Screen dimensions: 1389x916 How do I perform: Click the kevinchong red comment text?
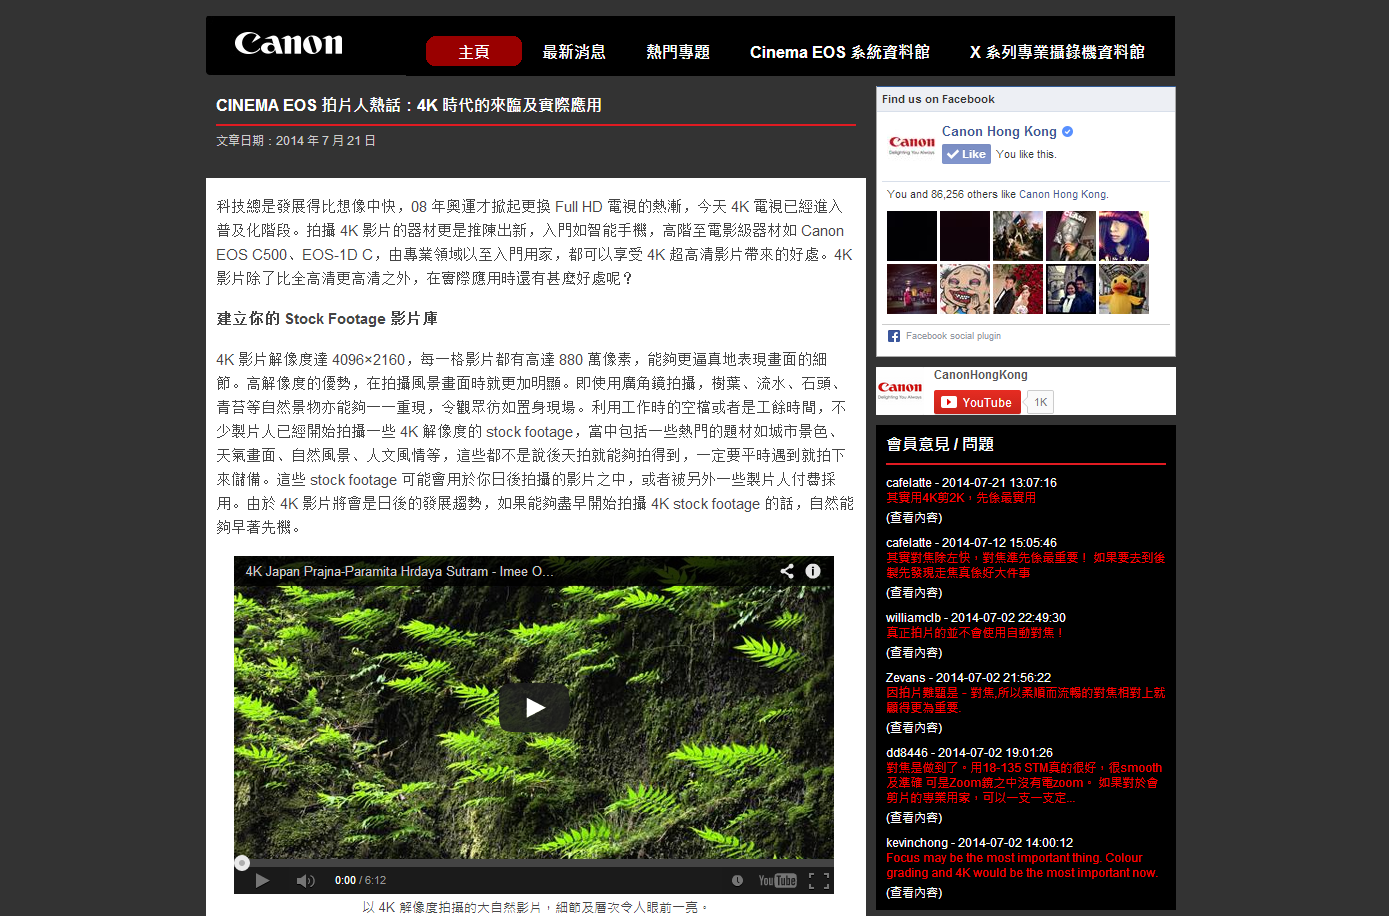tap(1022, 865)
